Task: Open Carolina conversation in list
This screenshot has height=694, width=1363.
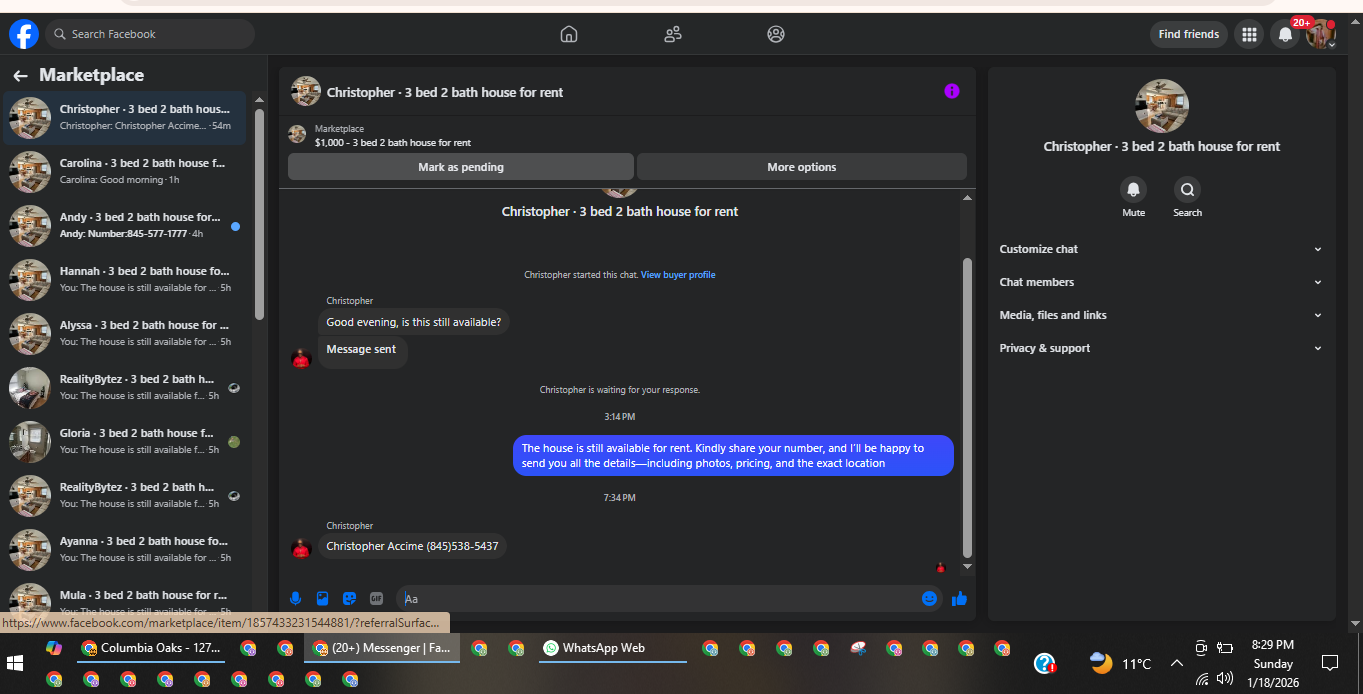Action: pos(125,172)
